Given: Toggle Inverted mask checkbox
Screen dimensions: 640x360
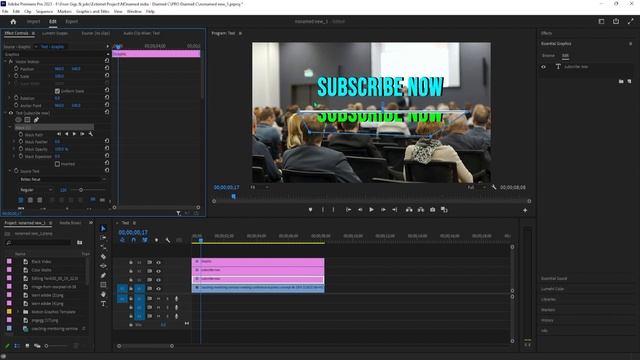Looking at the screenshot, I should tap(57, 164).
